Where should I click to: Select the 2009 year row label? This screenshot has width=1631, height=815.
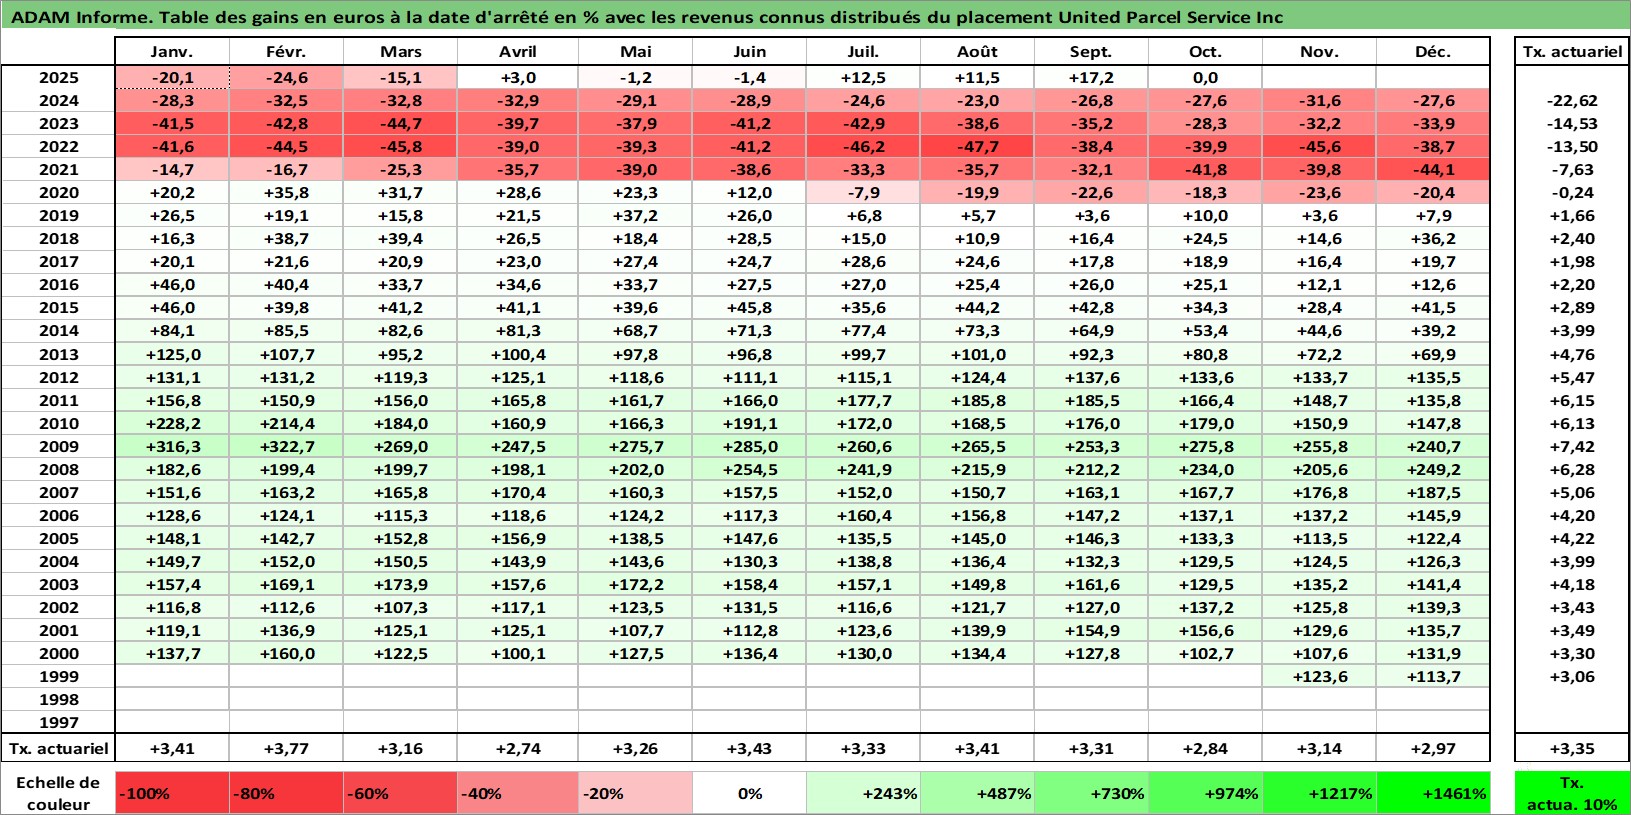(x=58, y=446)
